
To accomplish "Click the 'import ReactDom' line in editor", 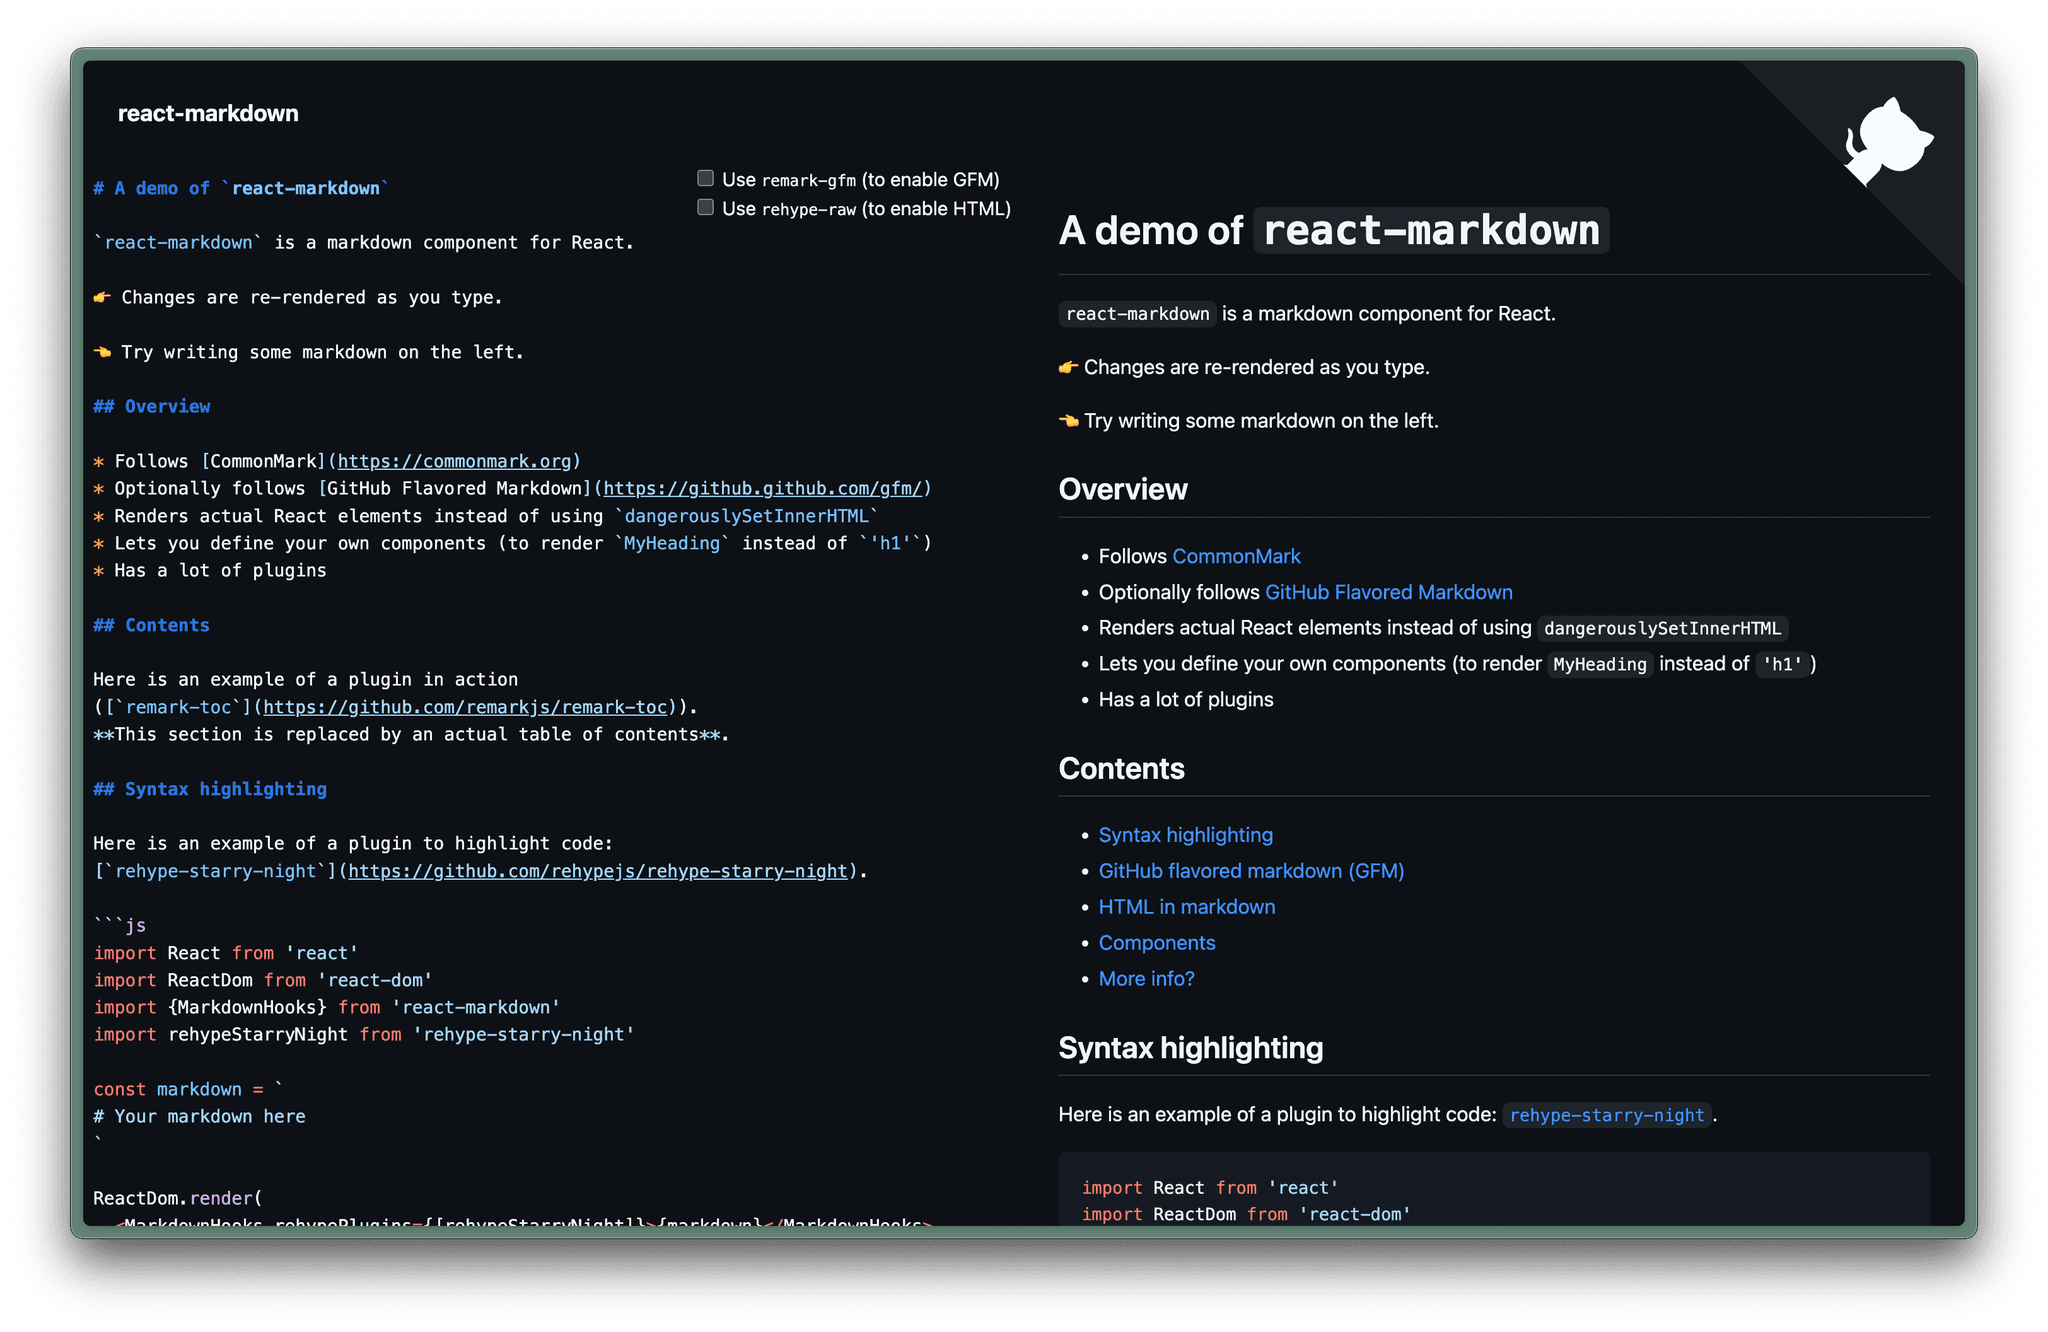I will 263,980.
